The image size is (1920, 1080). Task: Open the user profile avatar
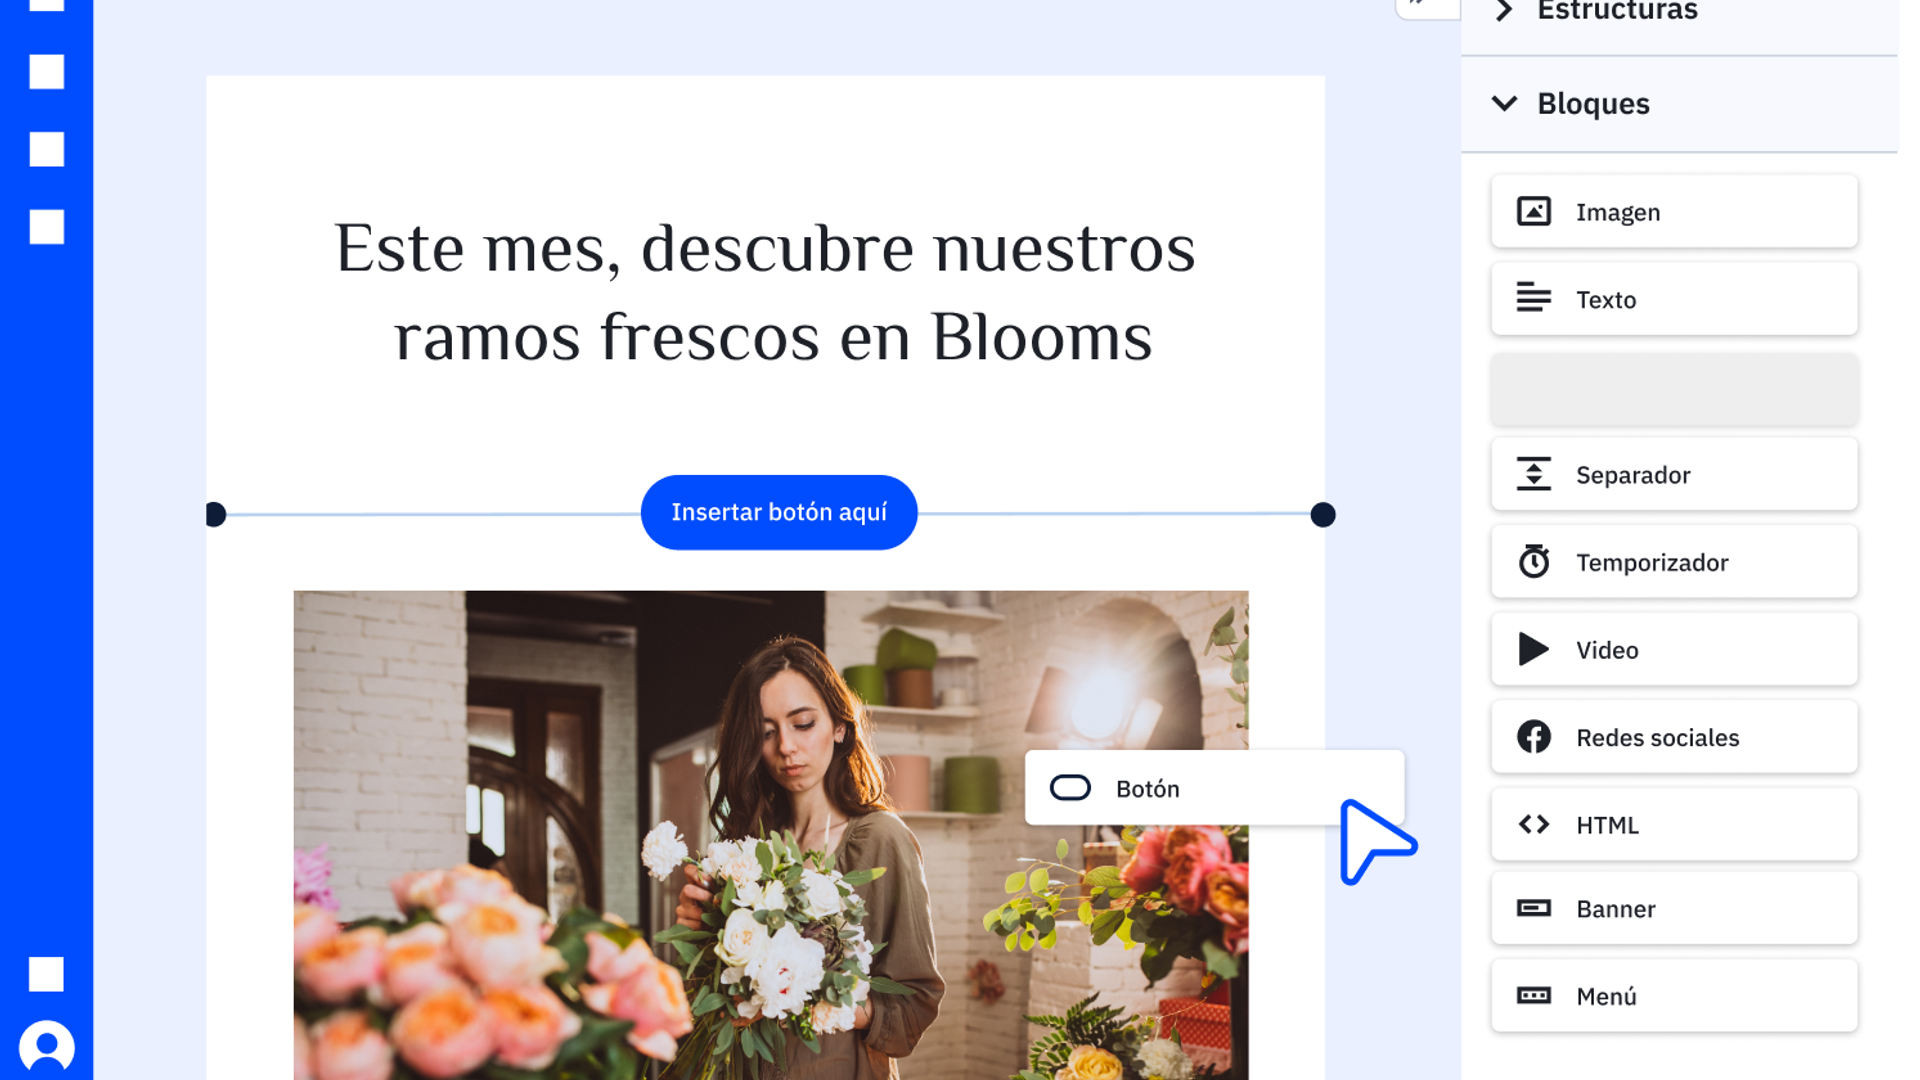click(47, 1047)
